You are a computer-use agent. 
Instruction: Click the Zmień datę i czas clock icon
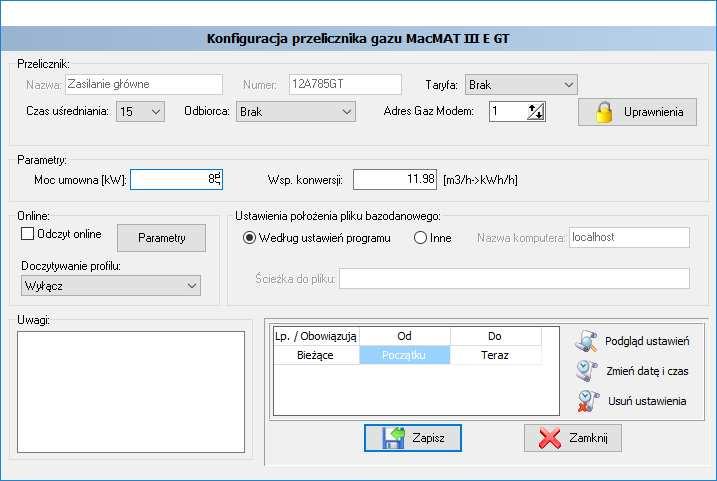tap(586, 371)
